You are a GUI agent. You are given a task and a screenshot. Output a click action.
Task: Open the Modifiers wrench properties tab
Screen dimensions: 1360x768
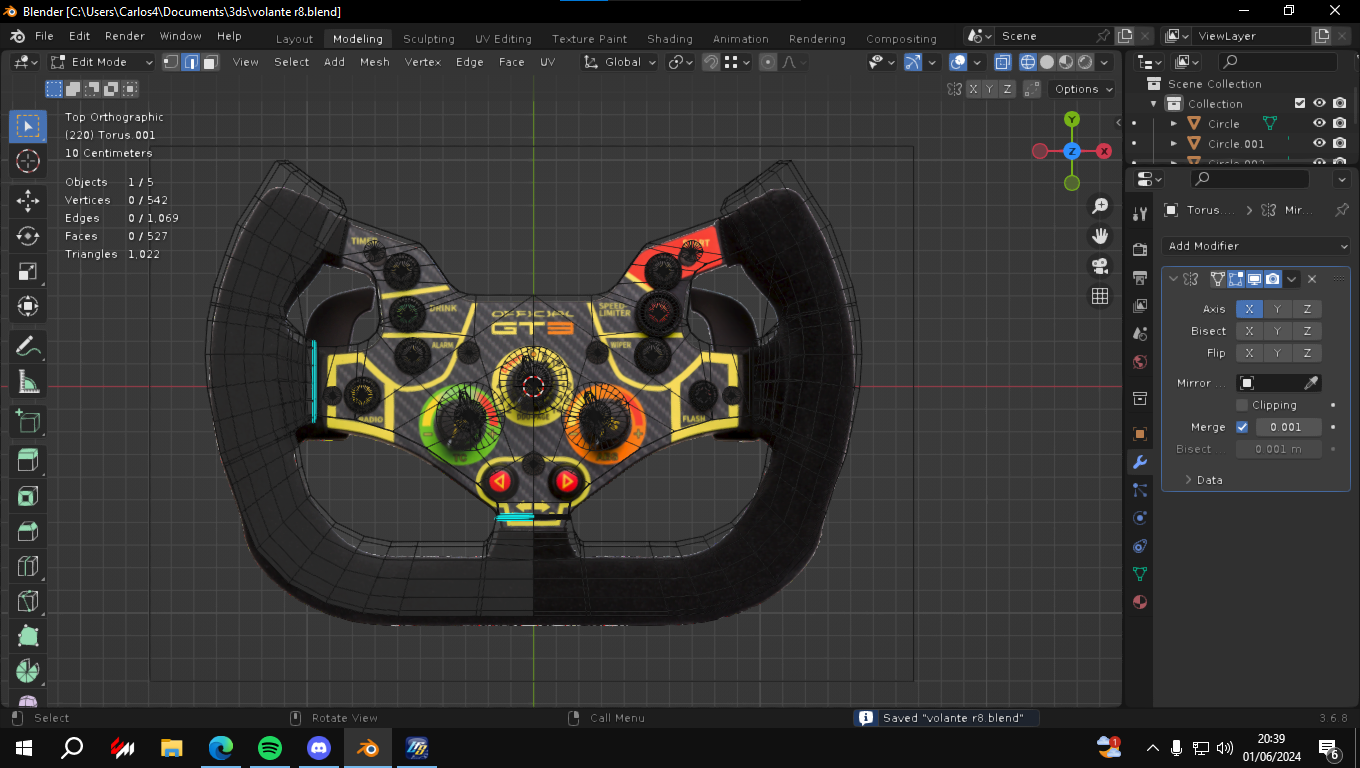[x=1139, y=462]
